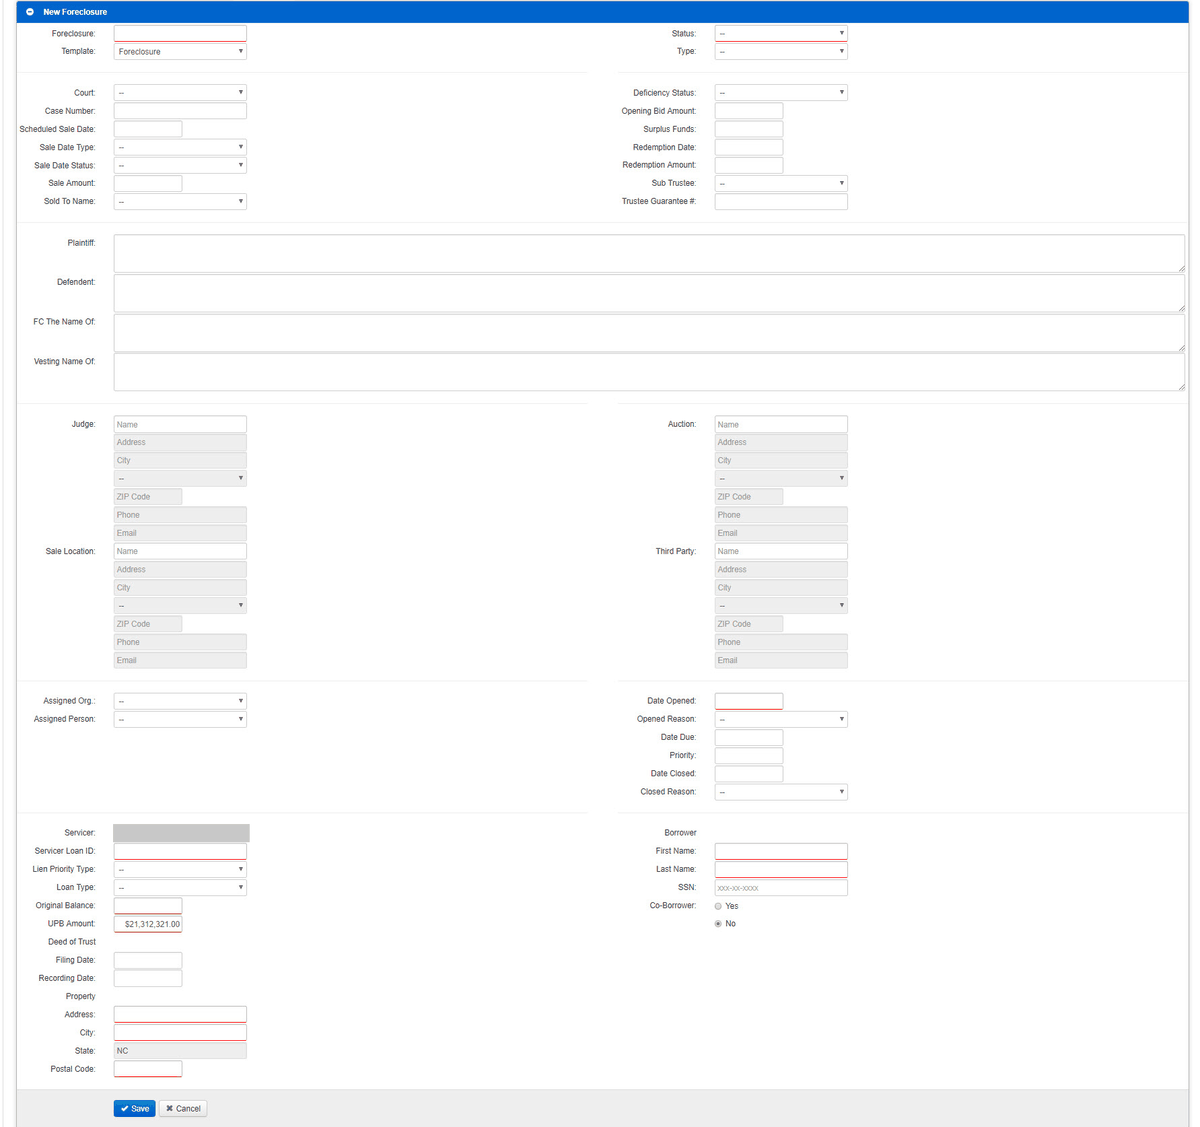The width and height of the screenshot is (1200, 1127).
Task: Click the Plaintiff text area
Action: (x=649, y=253)
